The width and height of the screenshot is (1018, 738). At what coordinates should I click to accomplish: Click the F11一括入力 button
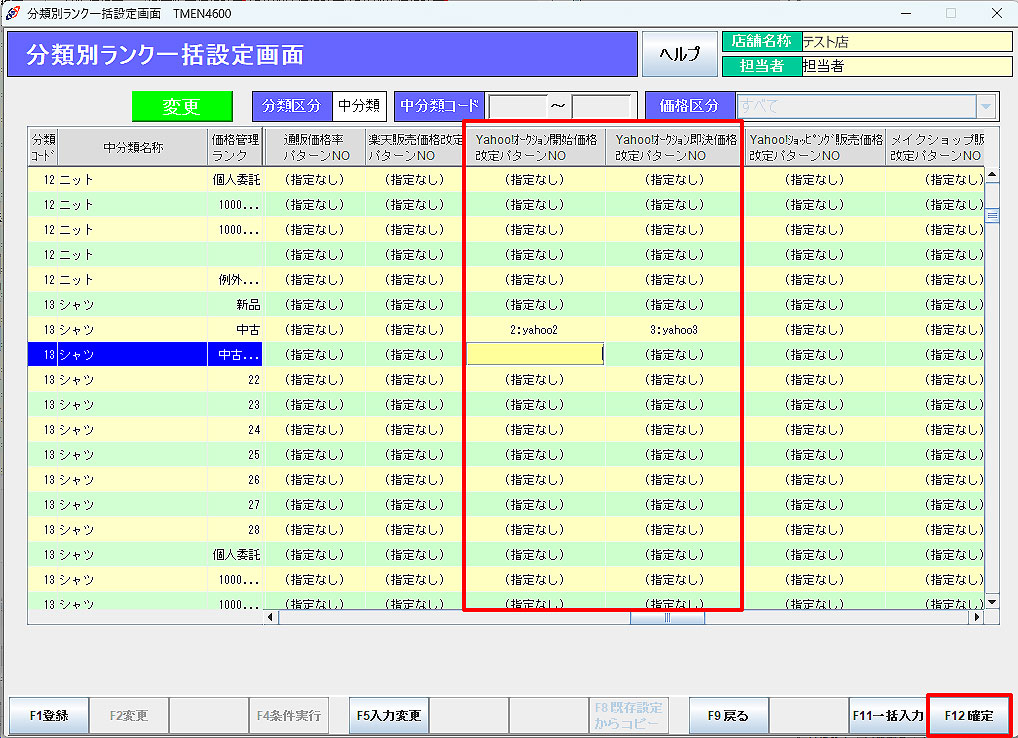(x=887, y=716)
